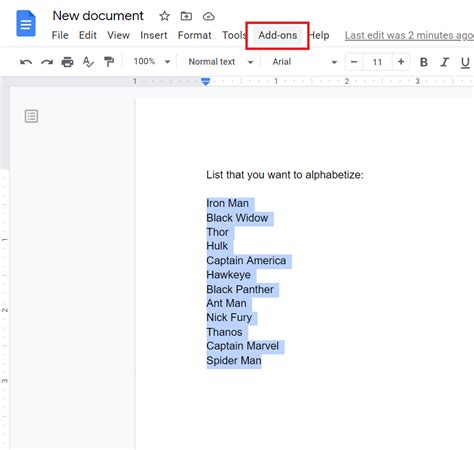The height and width of the screenshot is (450, 474).
Task: Click the text 'Iron Man'
Action: coord(227,203)
